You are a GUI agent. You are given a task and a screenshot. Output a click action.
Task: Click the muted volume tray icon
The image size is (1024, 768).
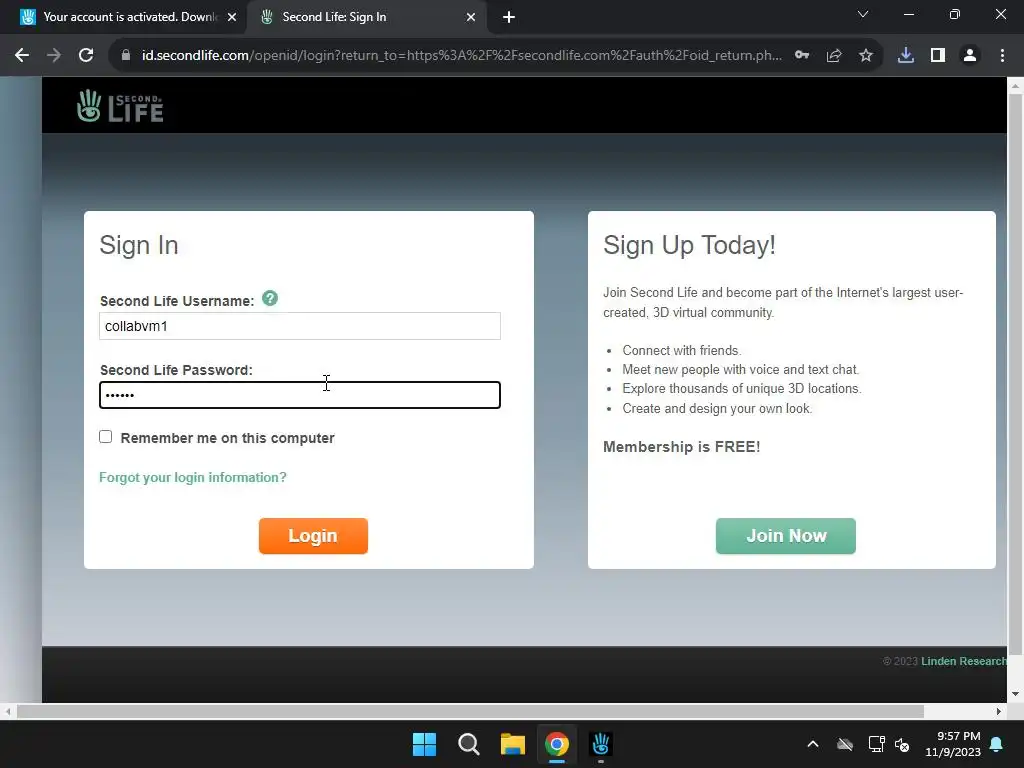902,744
